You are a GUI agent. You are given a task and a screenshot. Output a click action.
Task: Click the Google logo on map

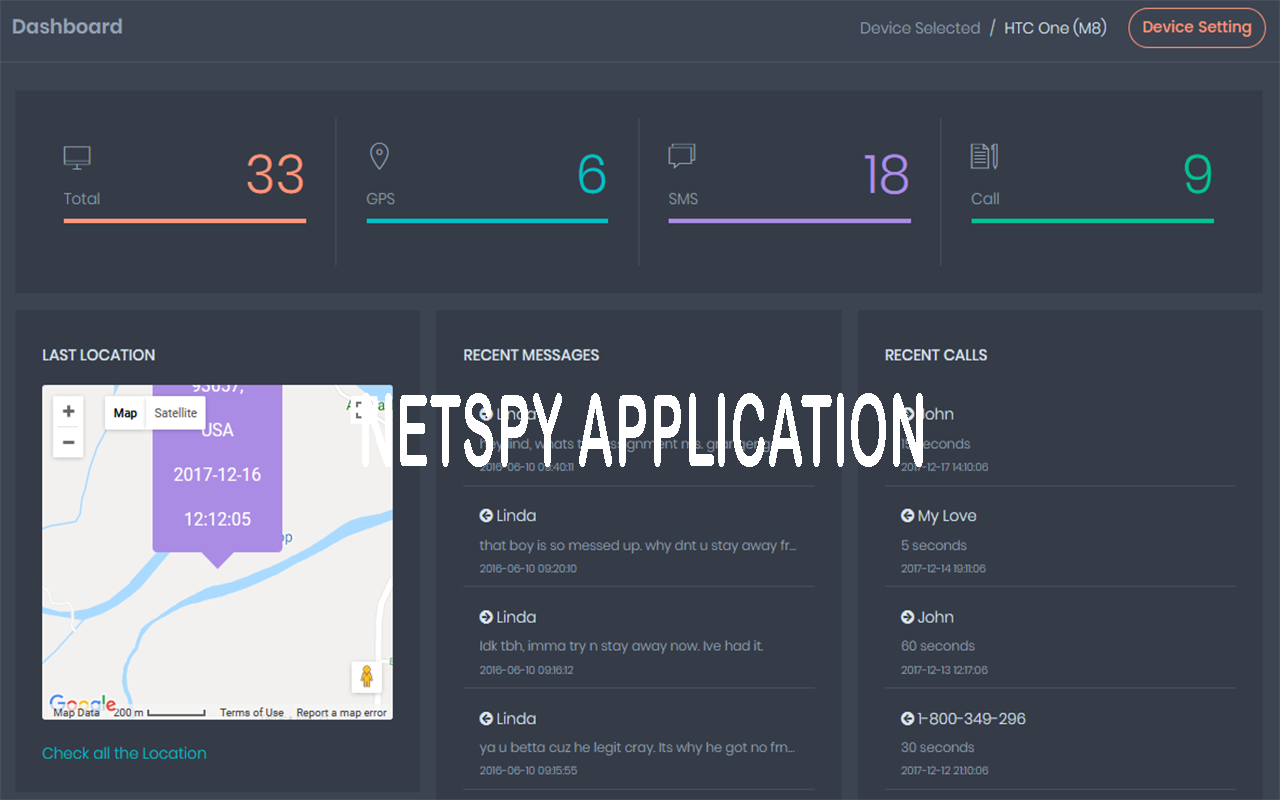tap(82, 704)
